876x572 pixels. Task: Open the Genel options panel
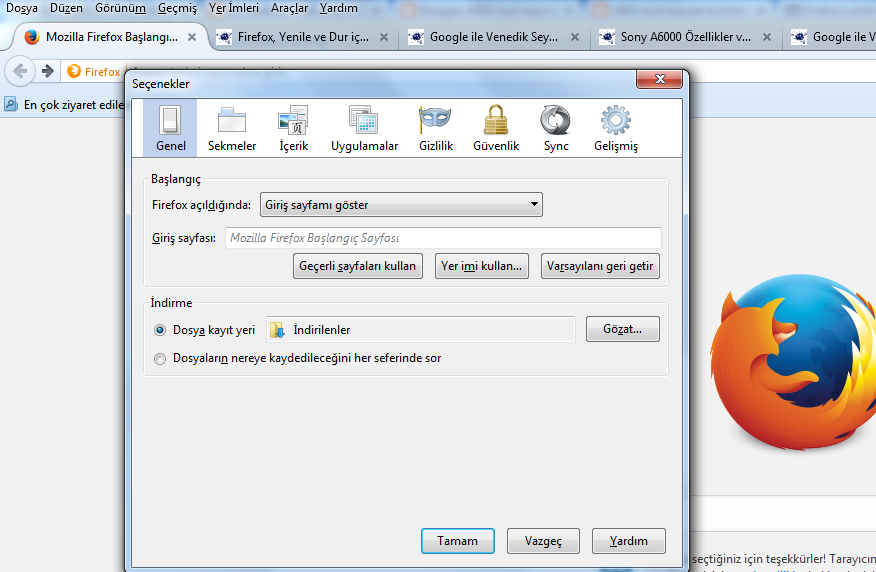click(170, 128)
